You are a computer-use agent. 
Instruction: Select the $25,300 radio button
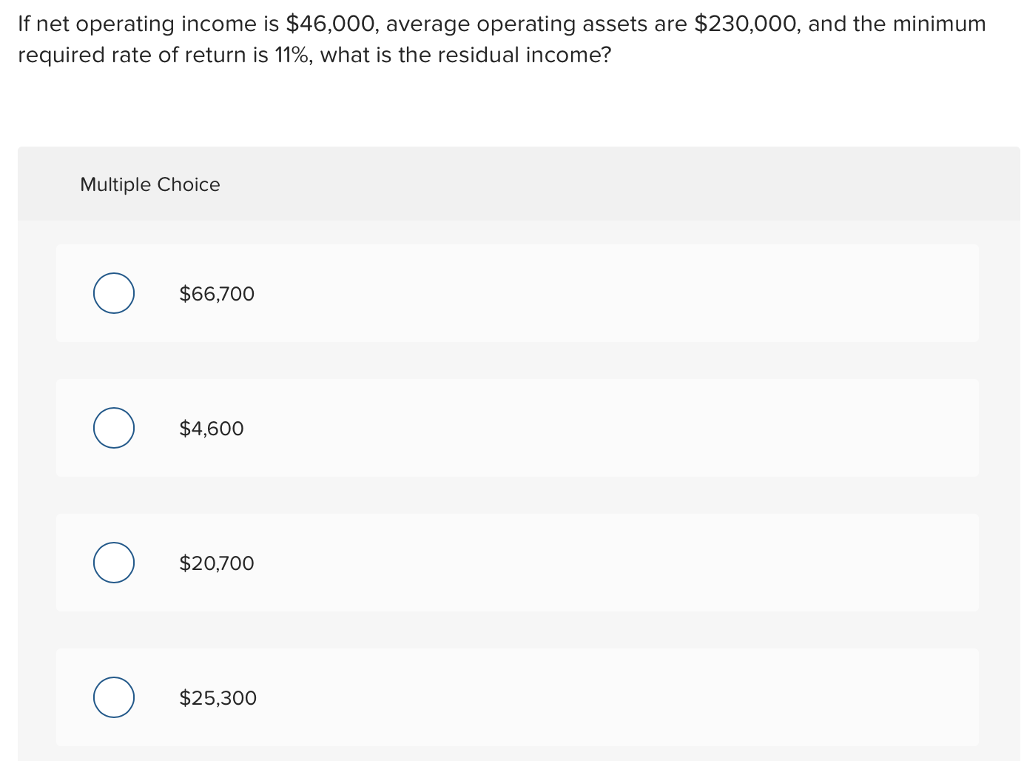[113, 697]
